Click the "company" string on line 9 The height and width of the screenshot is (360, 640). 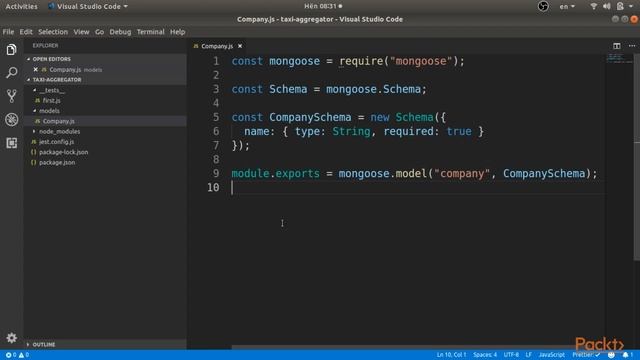(x=462, y=174)
